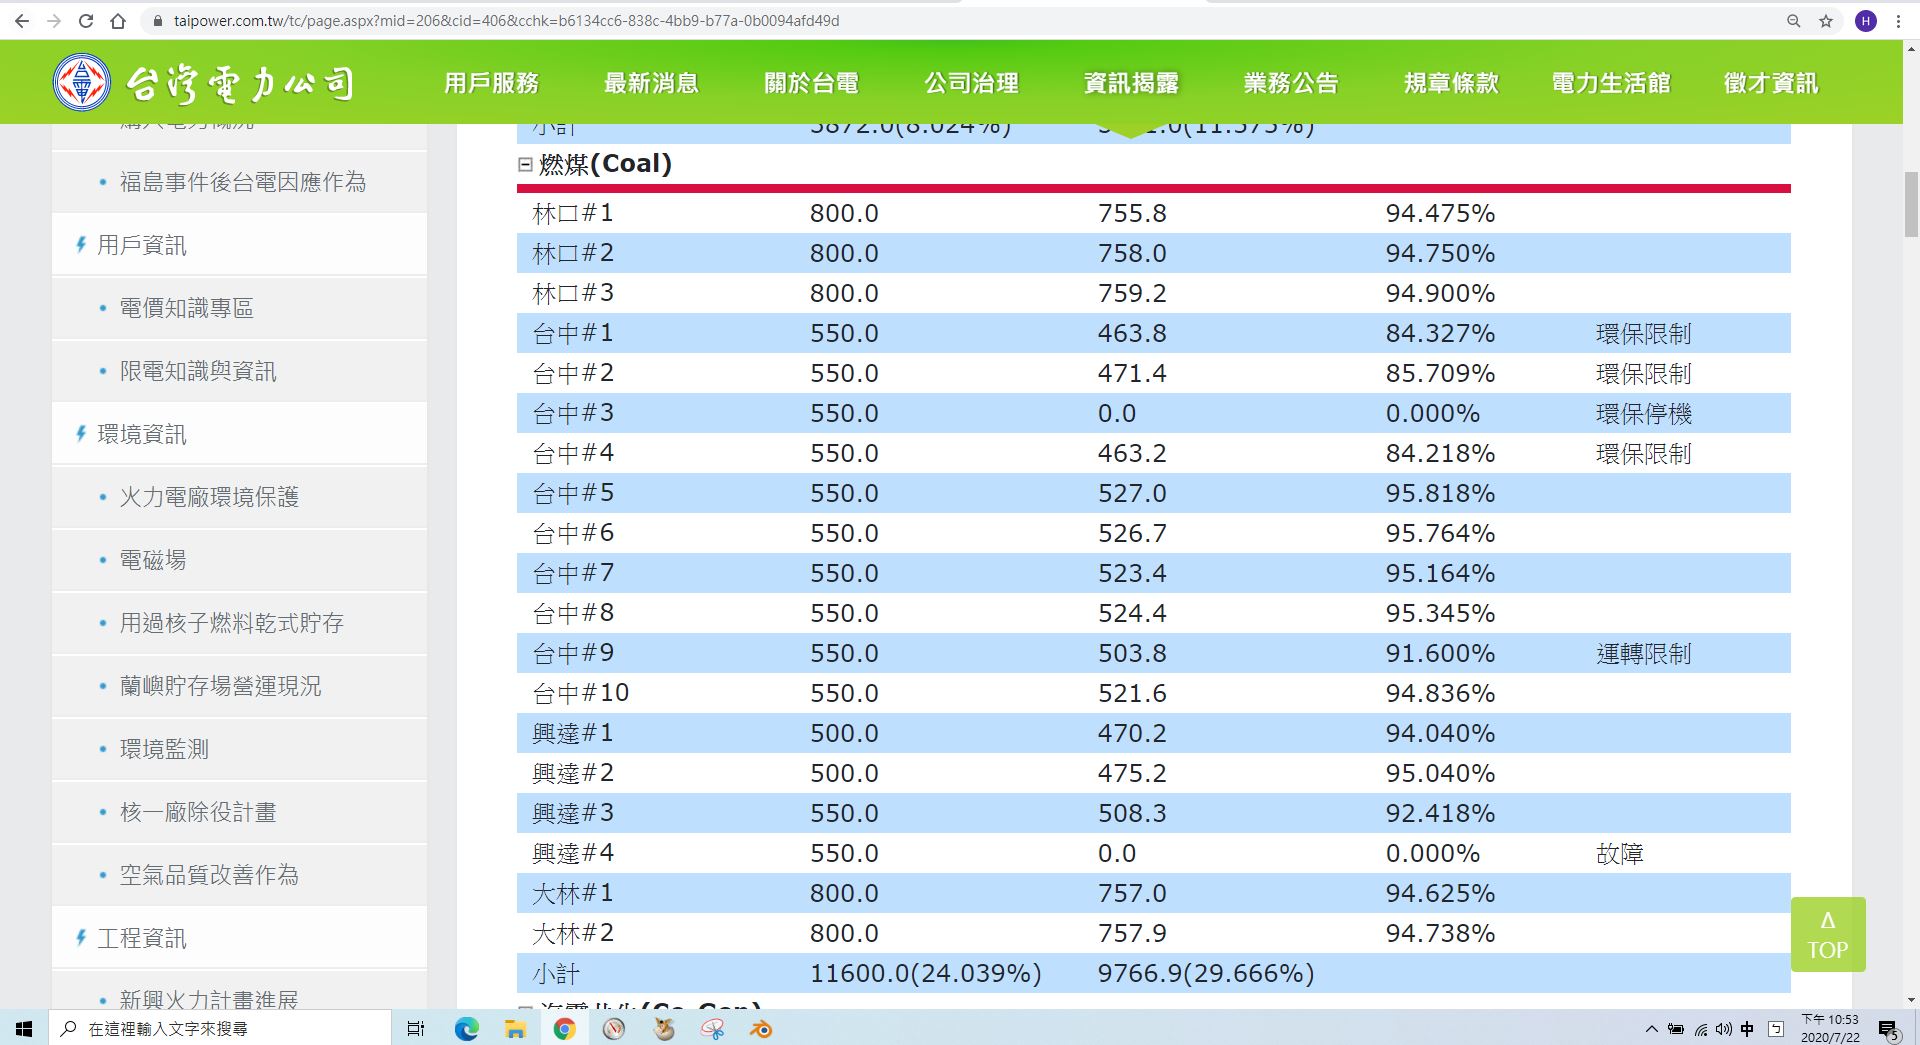Screen dimensions: 1920x1045
Task: Open browser home page icon
Action: (x=118, y=21)
